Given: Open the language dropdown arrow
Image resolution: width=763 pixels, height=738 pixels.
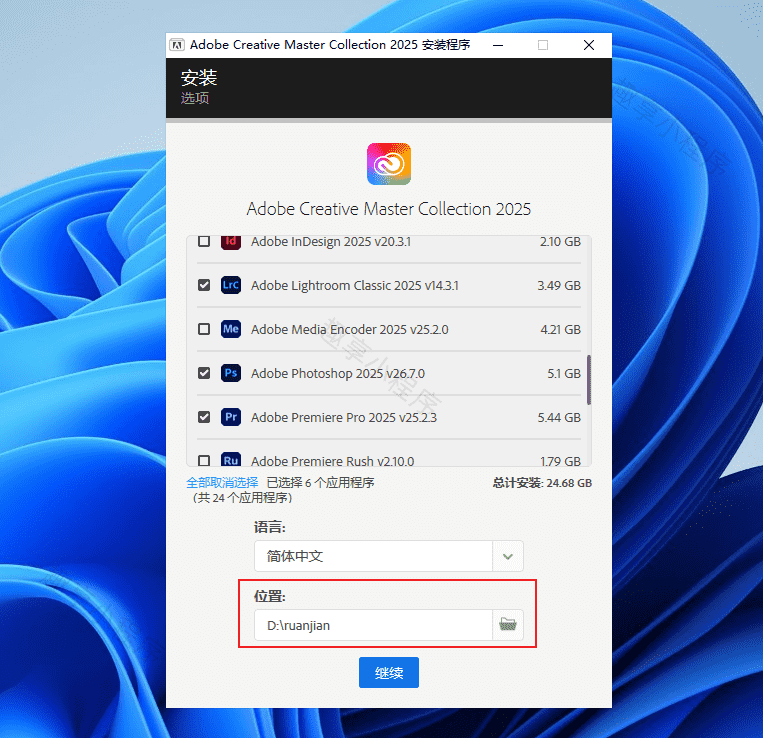Looking at the screenshot, I should 508,556.
